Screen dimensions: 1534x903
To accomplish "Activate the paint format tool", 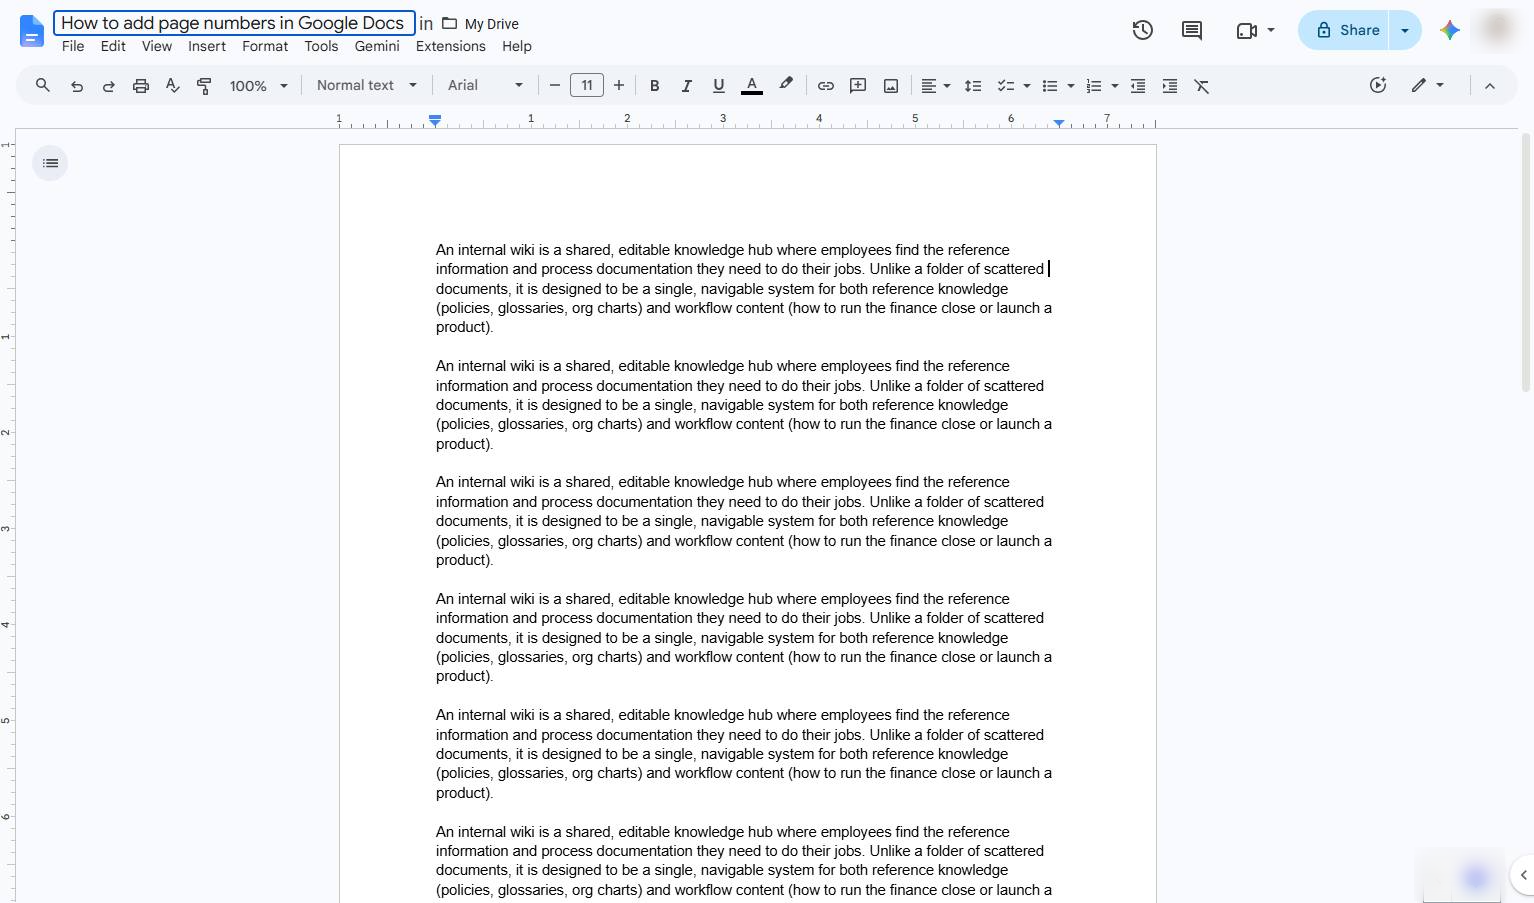I will click(204, 86).
